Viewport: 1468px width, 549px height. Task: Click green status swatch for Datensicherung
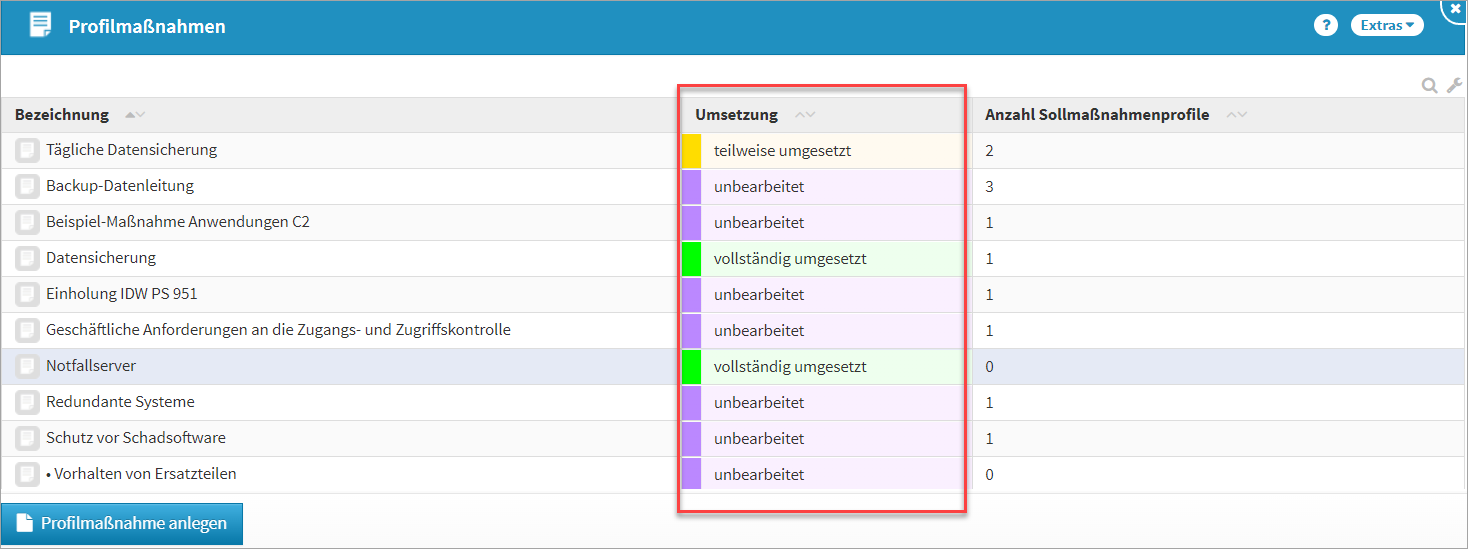click(x=691, y=259)
